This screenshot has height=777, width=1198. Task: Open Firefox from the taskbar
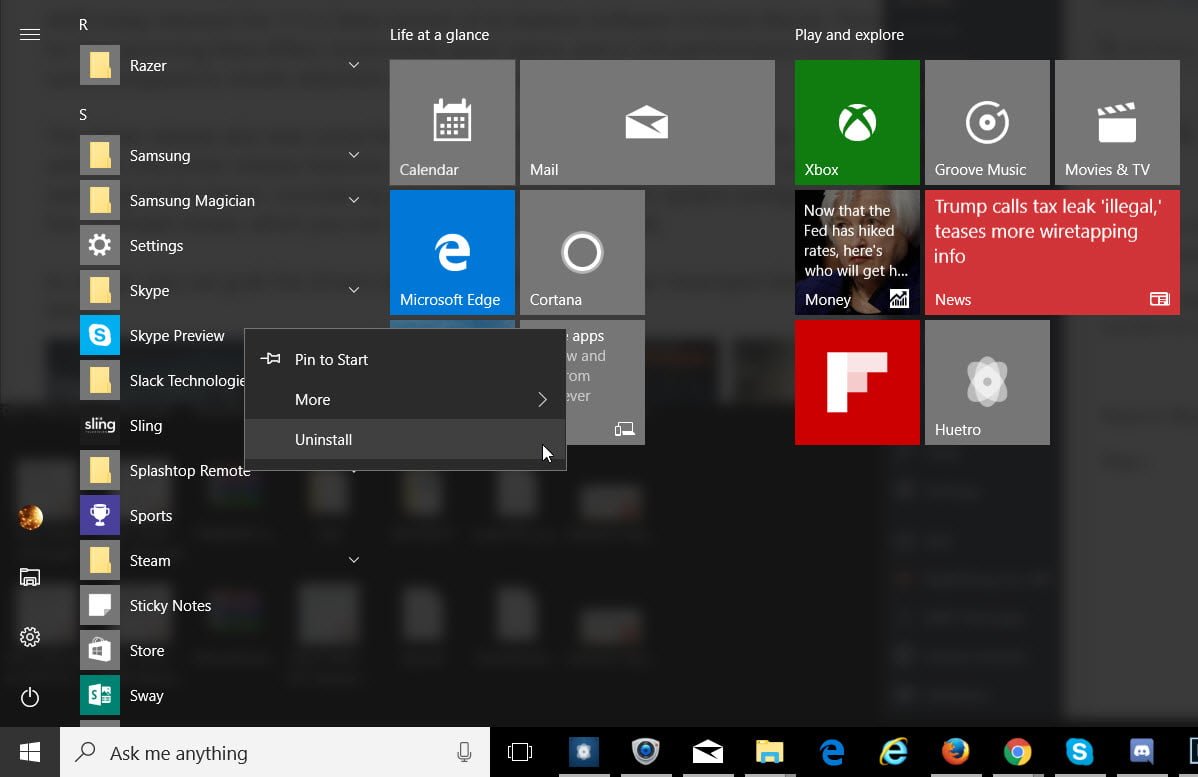pos(956,753)
